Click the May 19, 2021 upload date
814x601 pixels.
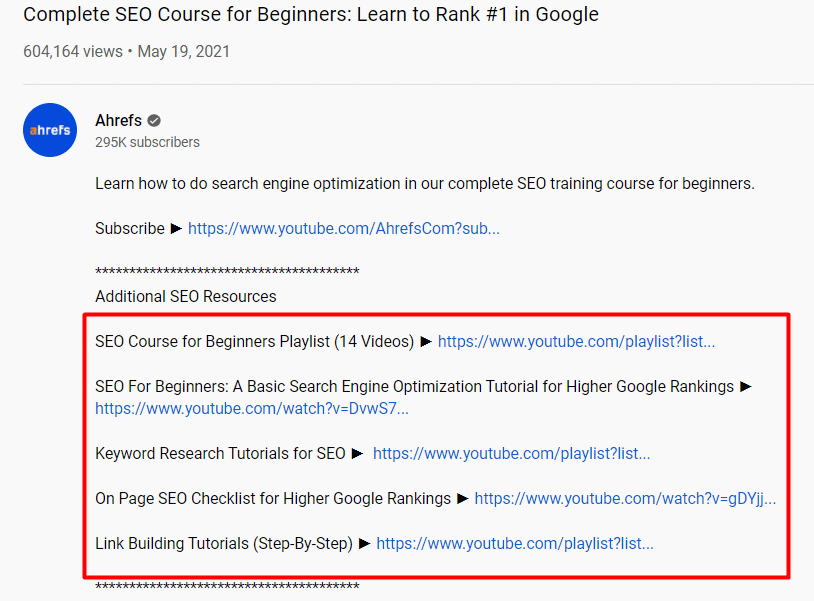pyautogui.click(x=183, y=51)
